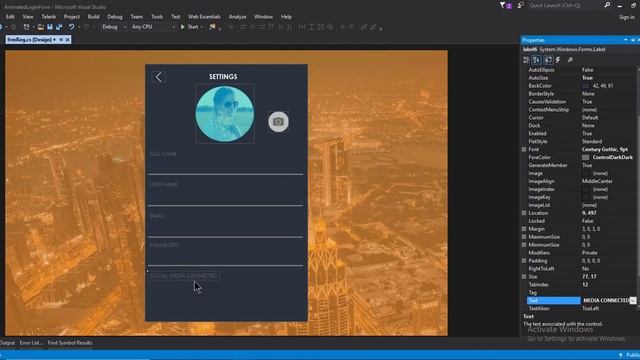640x360 pixels.
Task: Expand the Size property
Action: (x=524, y=277)
